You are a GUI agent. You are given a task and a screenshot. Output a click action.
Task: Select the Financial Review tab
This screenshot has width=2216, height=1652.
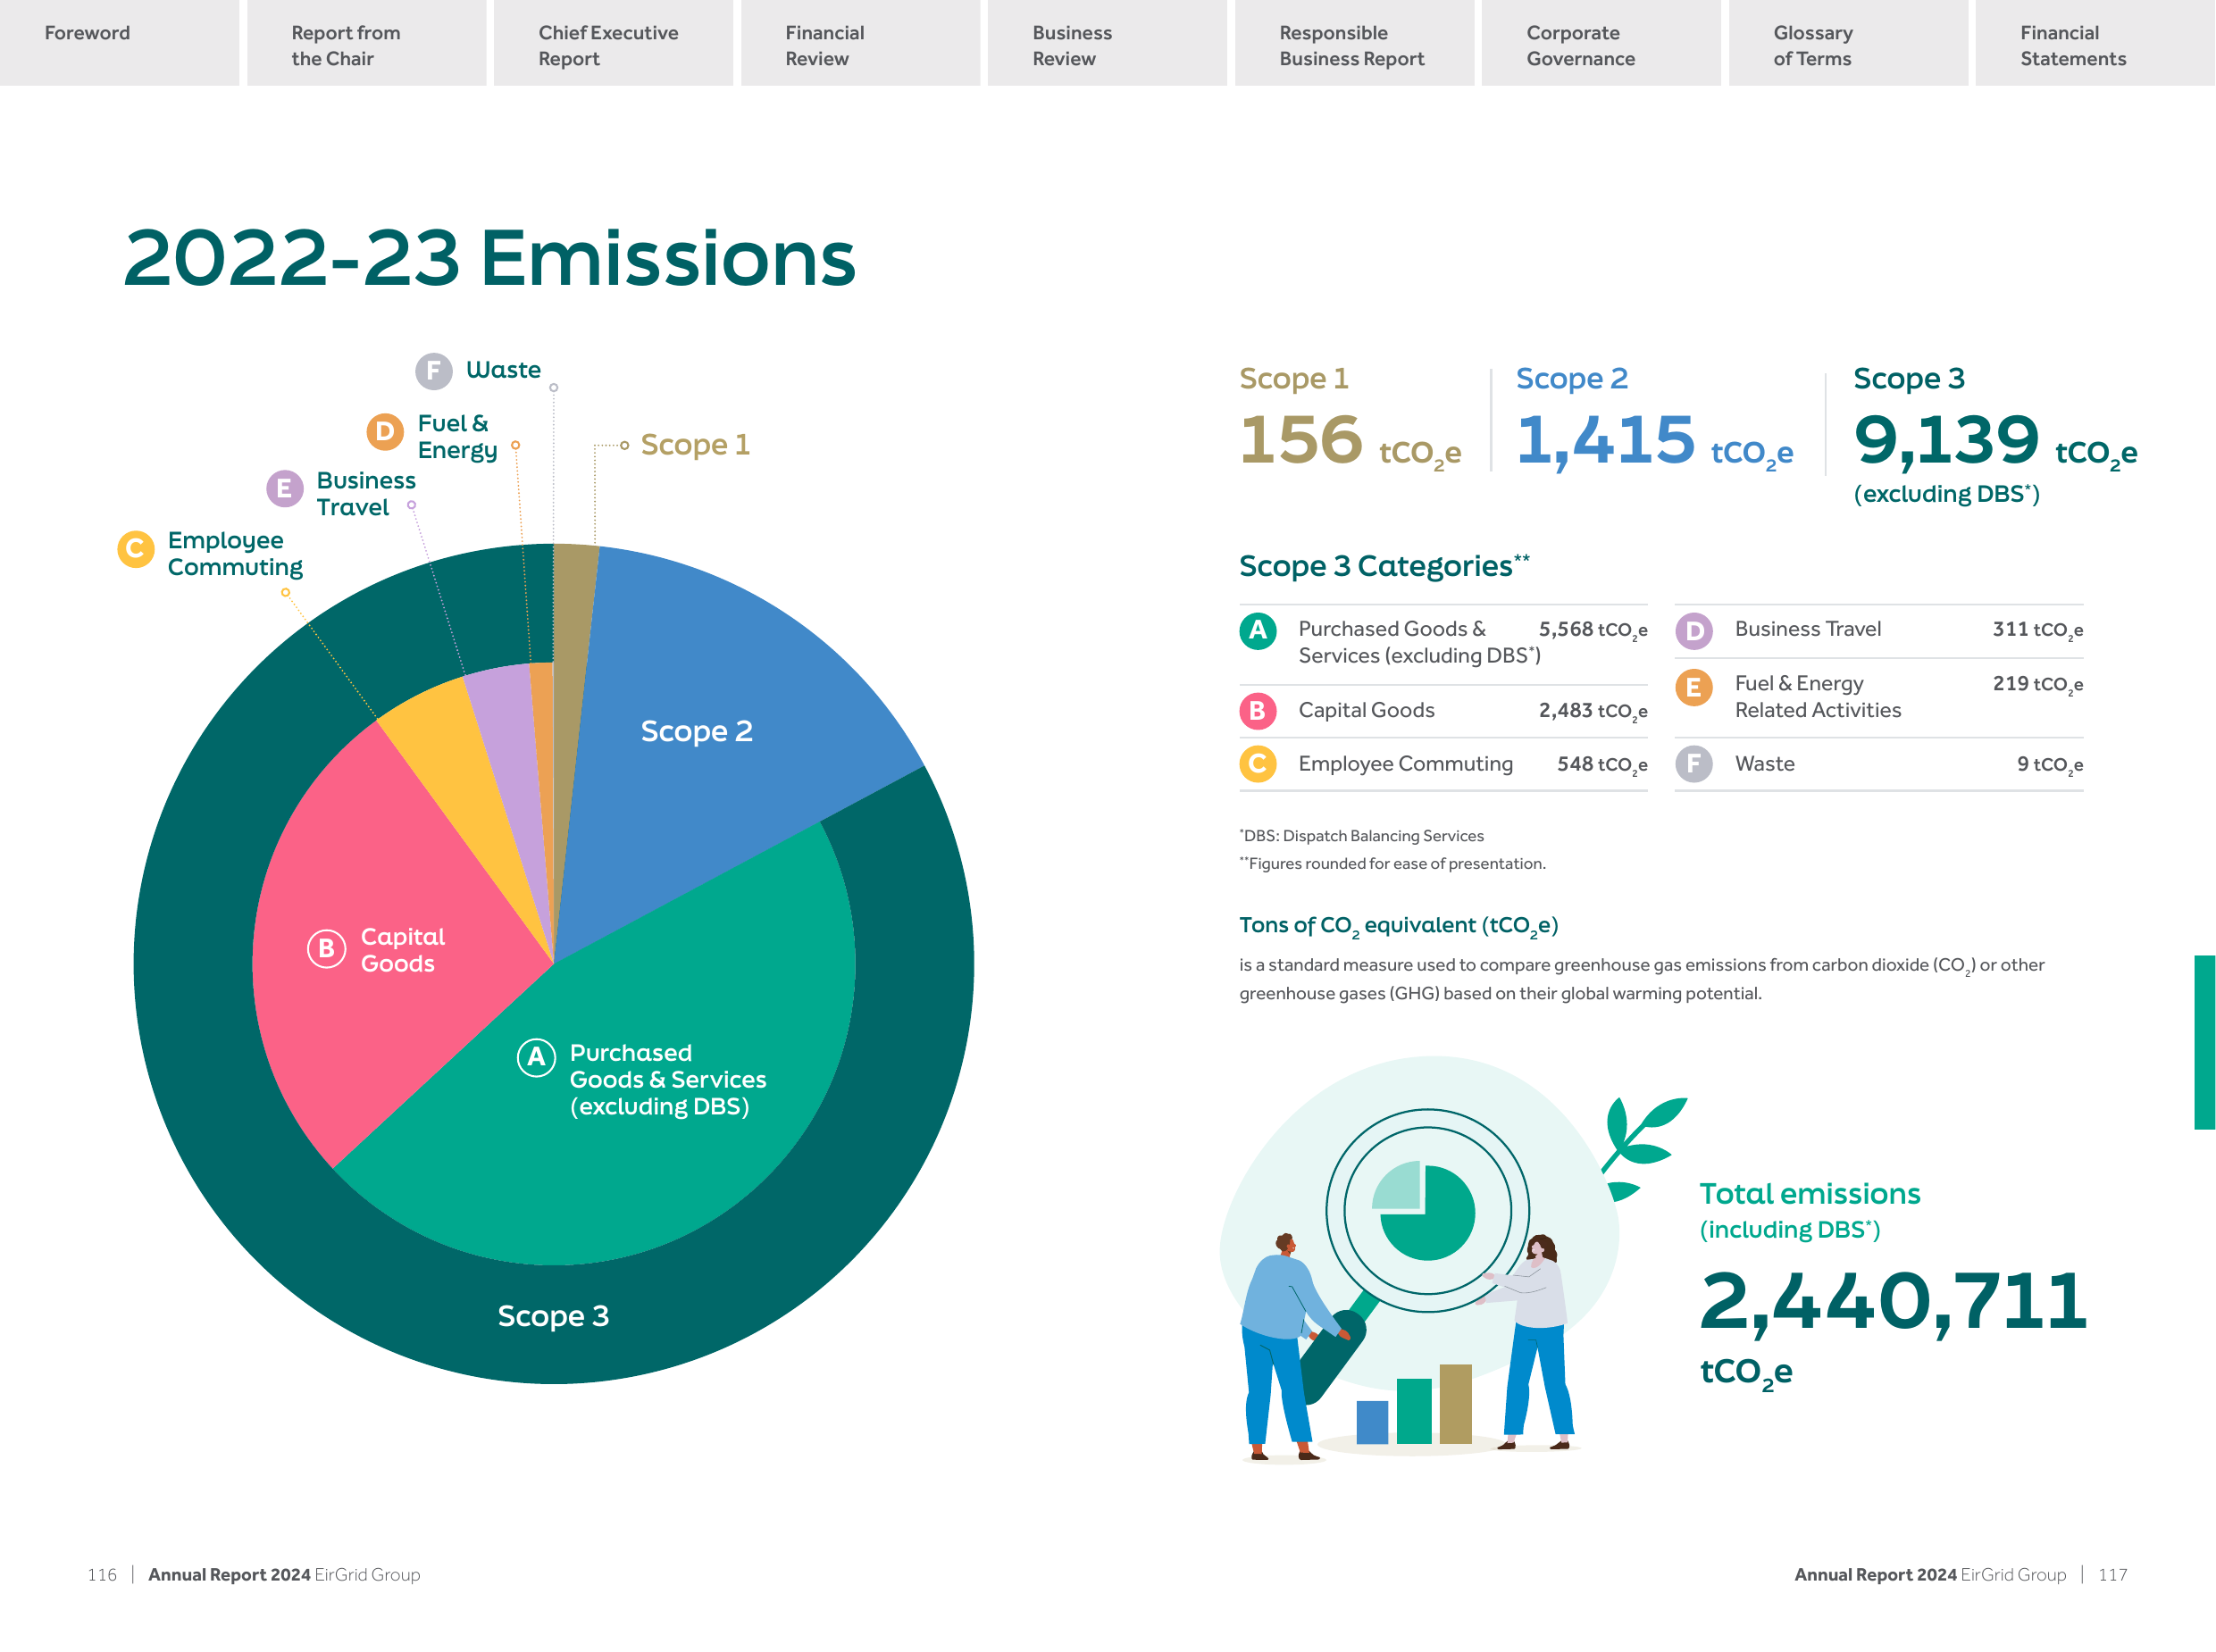(860, 42)
